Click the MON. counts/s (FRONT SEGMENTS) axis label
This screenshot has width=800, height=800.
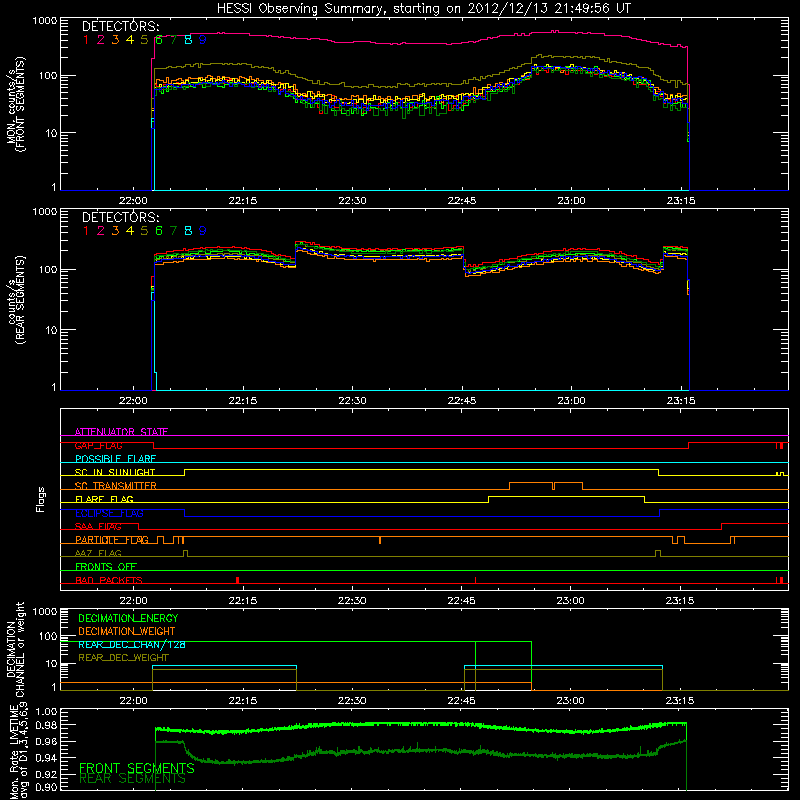click(x=15, y=104)
